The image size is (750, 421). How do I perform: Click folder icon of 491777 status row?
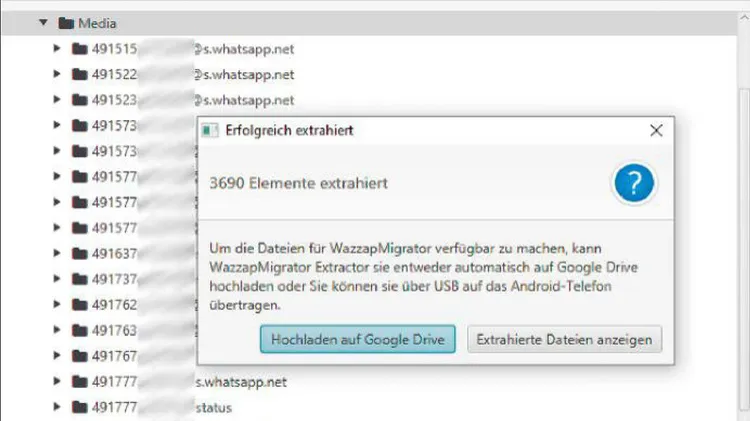(79, 407)
